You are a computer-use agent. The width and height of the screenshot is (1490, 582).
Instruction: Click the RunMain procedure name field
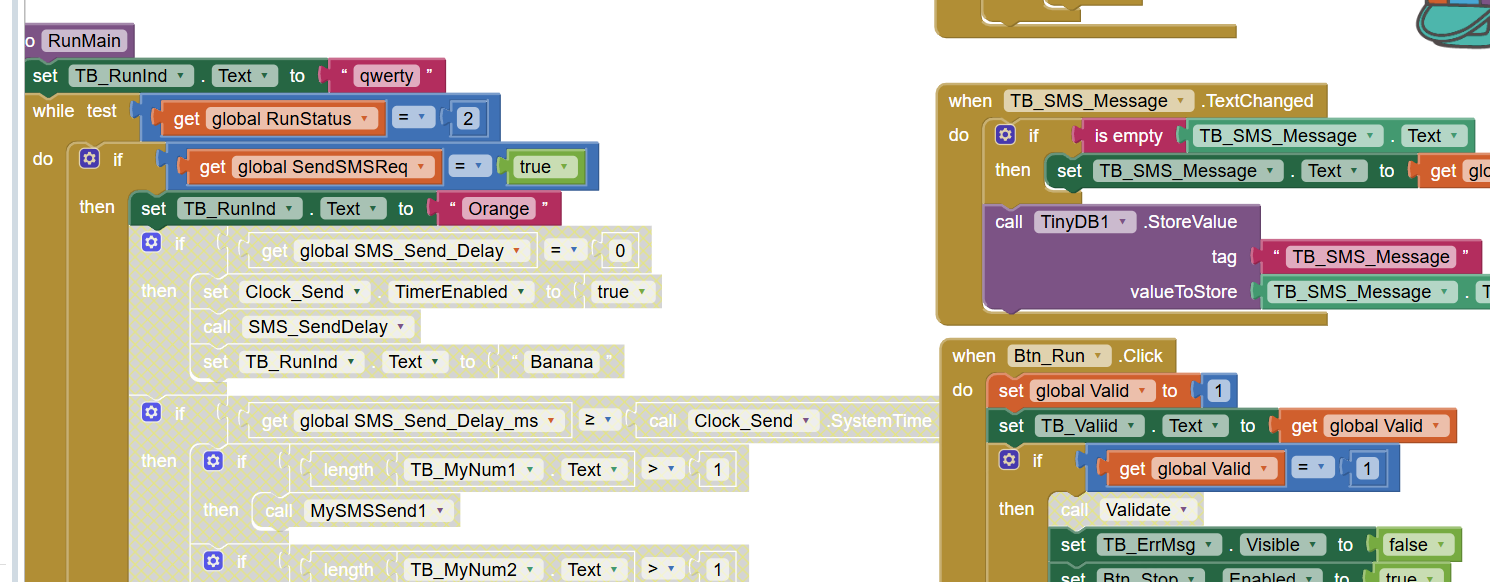[x=85, y=41]
